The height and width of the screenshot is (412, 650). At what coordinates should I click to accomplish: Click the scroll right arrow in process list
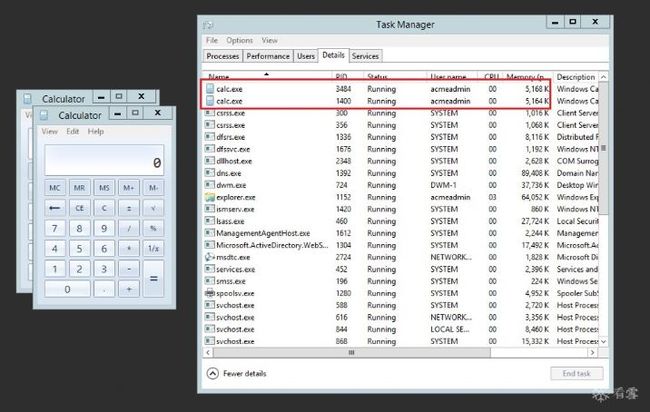592,353
